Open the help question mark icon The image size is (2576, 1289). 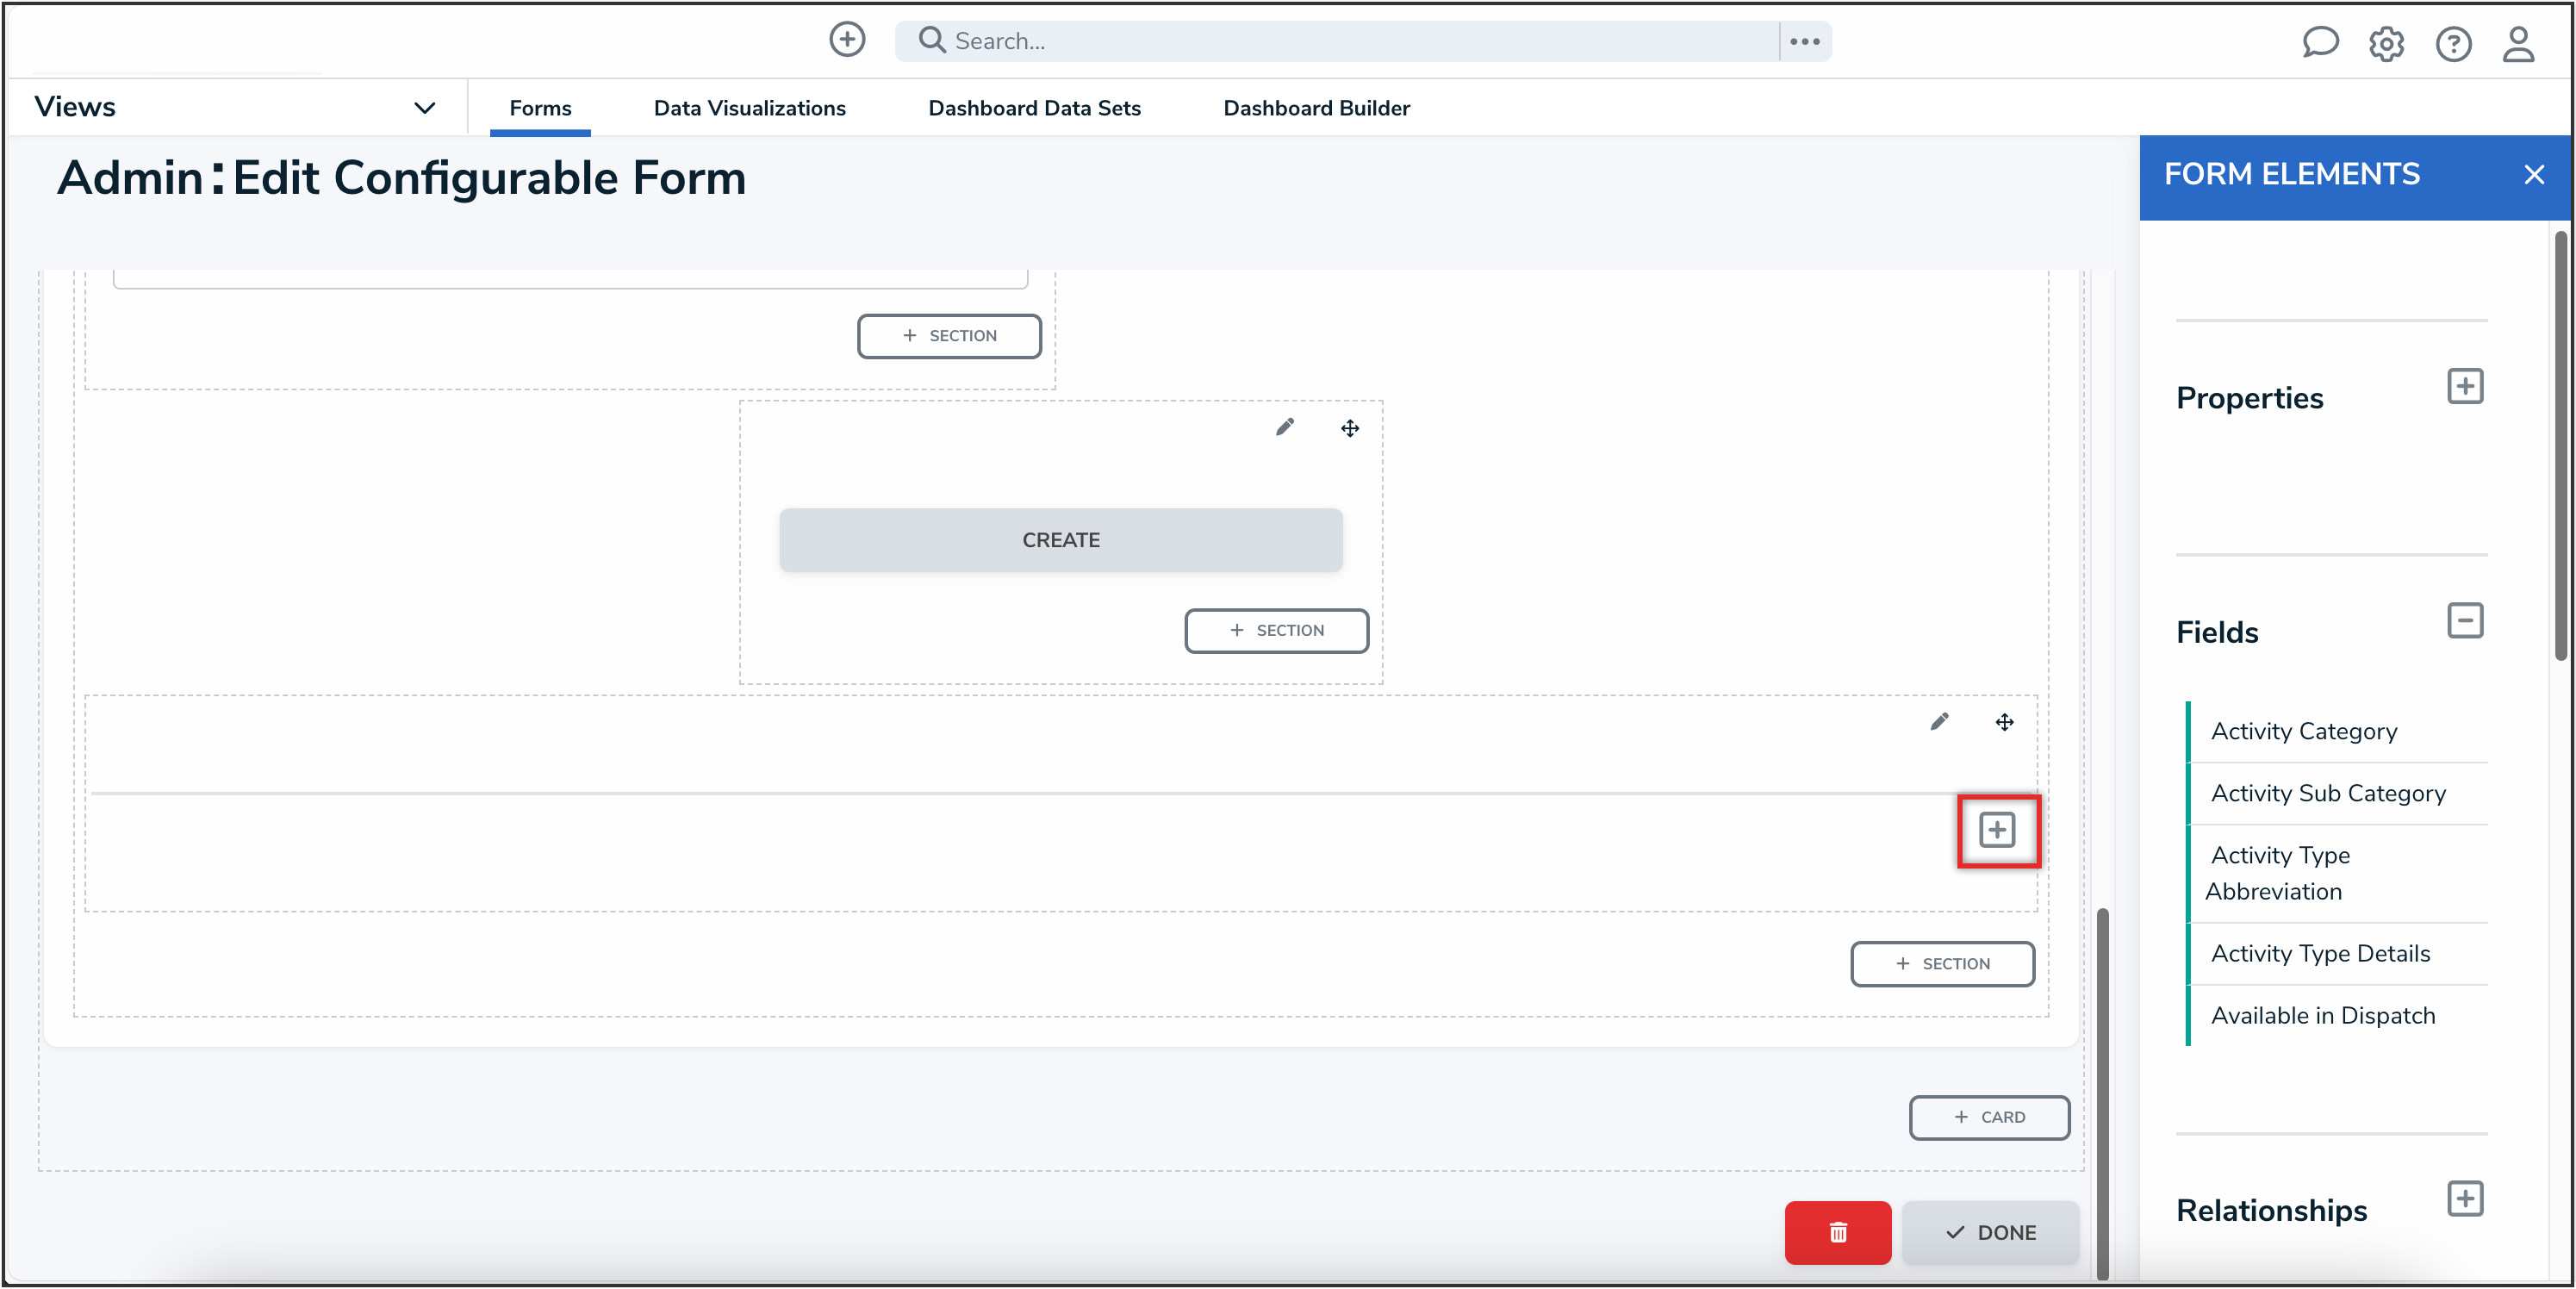2452,44
